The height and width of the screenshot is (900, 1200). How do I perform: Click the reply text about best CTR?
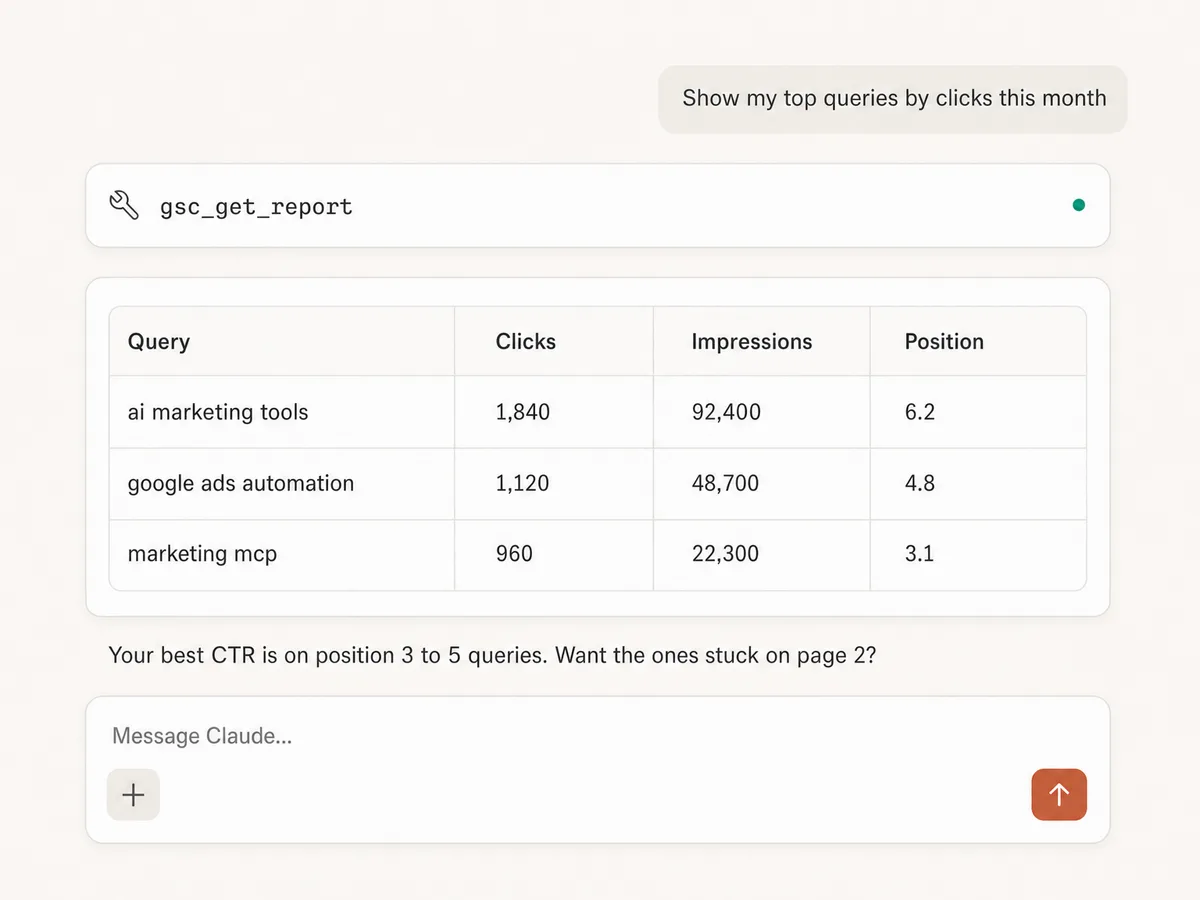492,656
